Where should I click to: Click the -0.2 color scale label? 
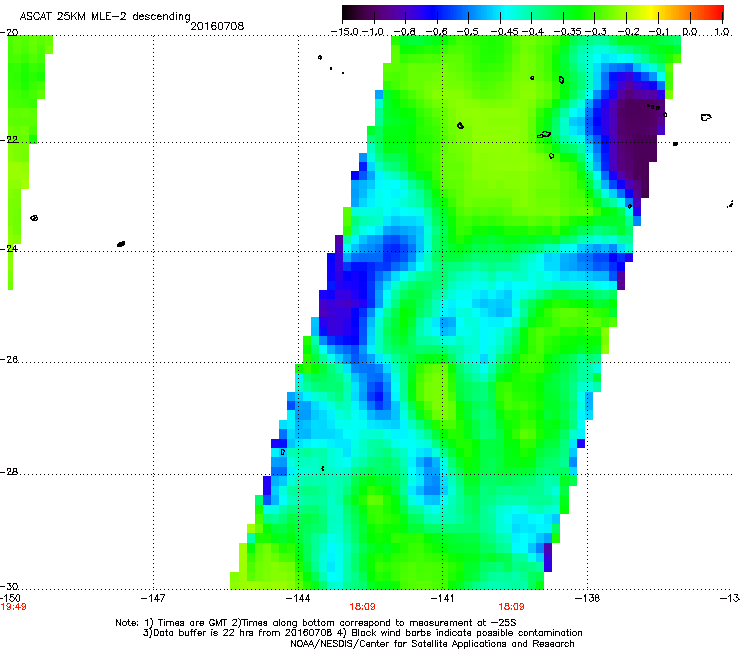click(x=629, y=32)
